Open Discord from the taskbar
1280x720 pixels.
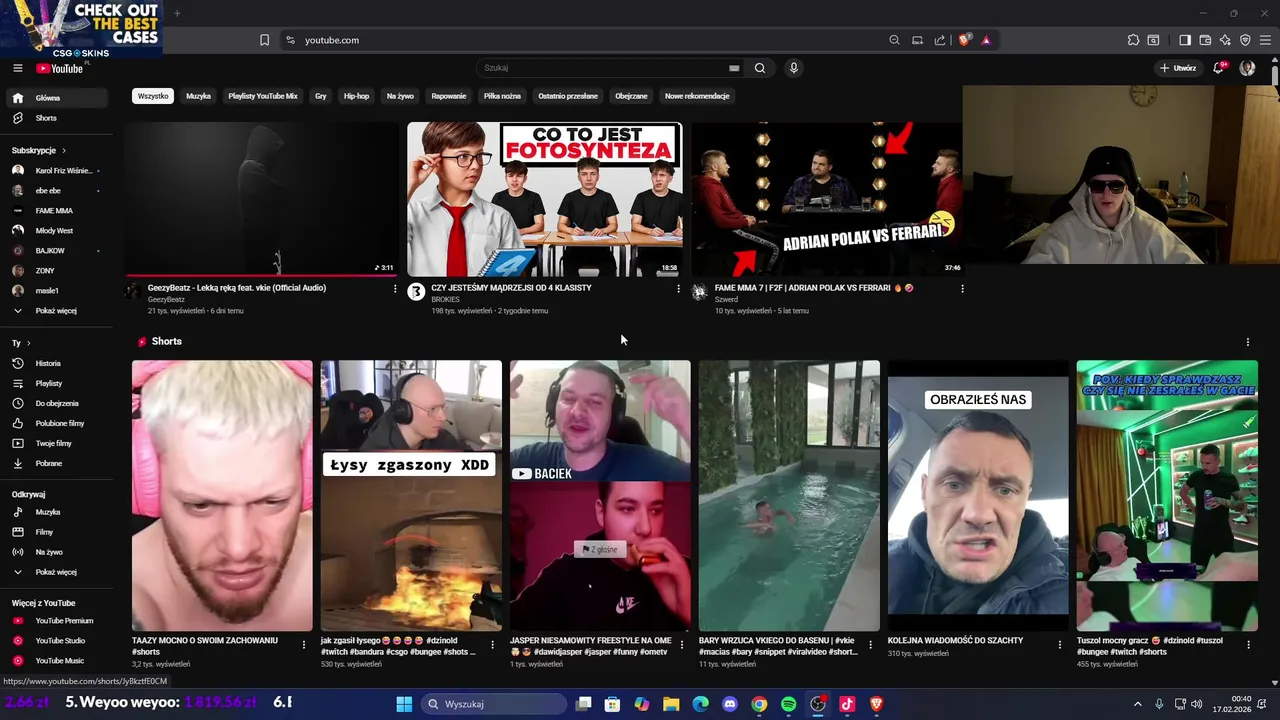point(730,704)
